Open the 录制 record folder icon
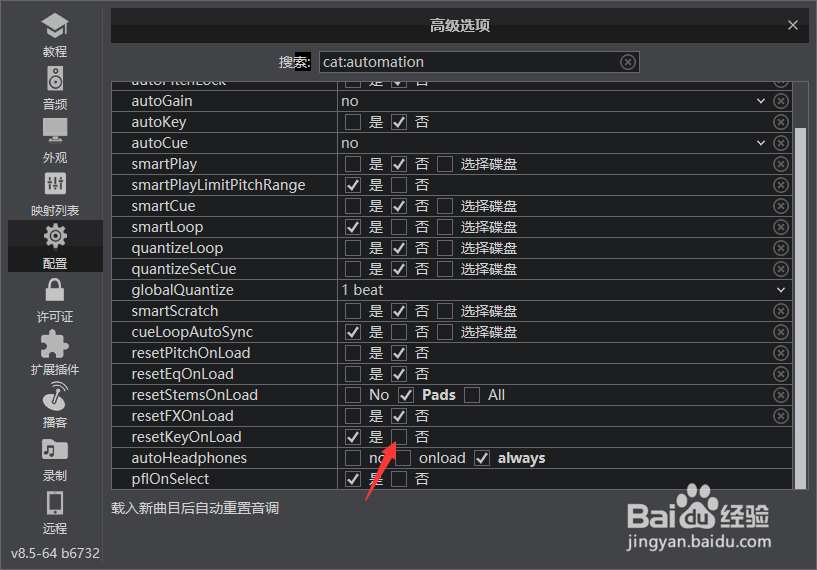 55,450
